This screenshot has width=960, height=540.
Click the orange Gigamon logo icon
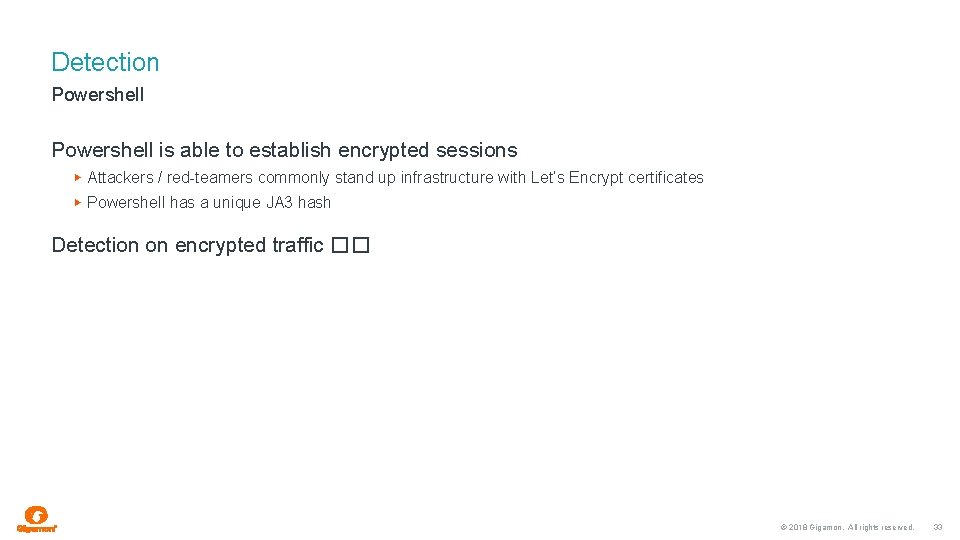(x=36, y=515)
